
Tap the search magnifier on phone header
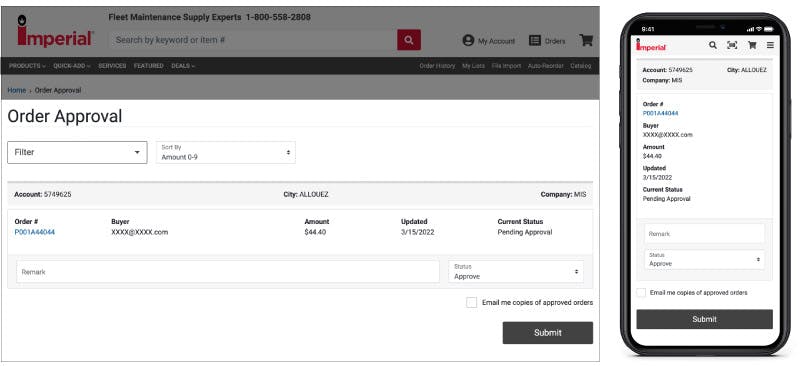712,45
